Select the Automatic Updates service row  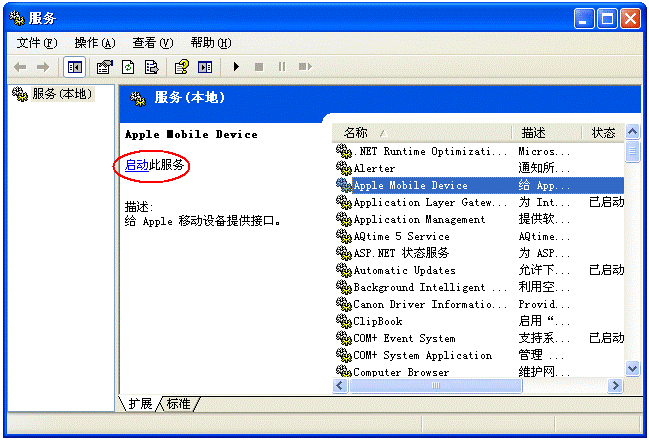coord(404,270)
